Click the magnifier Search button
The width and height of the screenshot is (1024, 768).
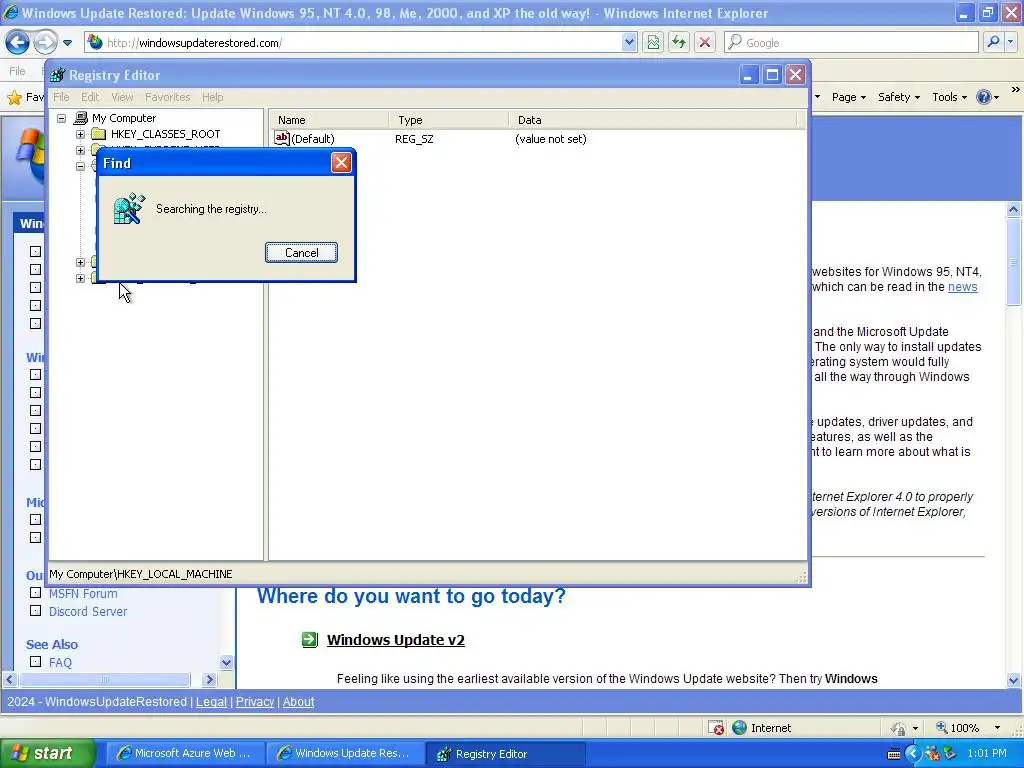tap(993, 42)
